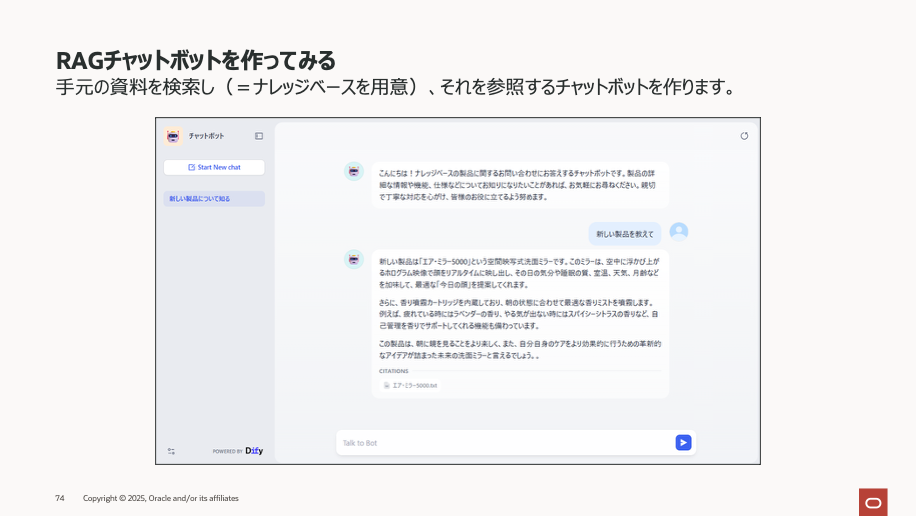This screenshot has height=516, width=916.
Task: Click the page number 74
Action: pyautogui.click(x=60, y=498)
